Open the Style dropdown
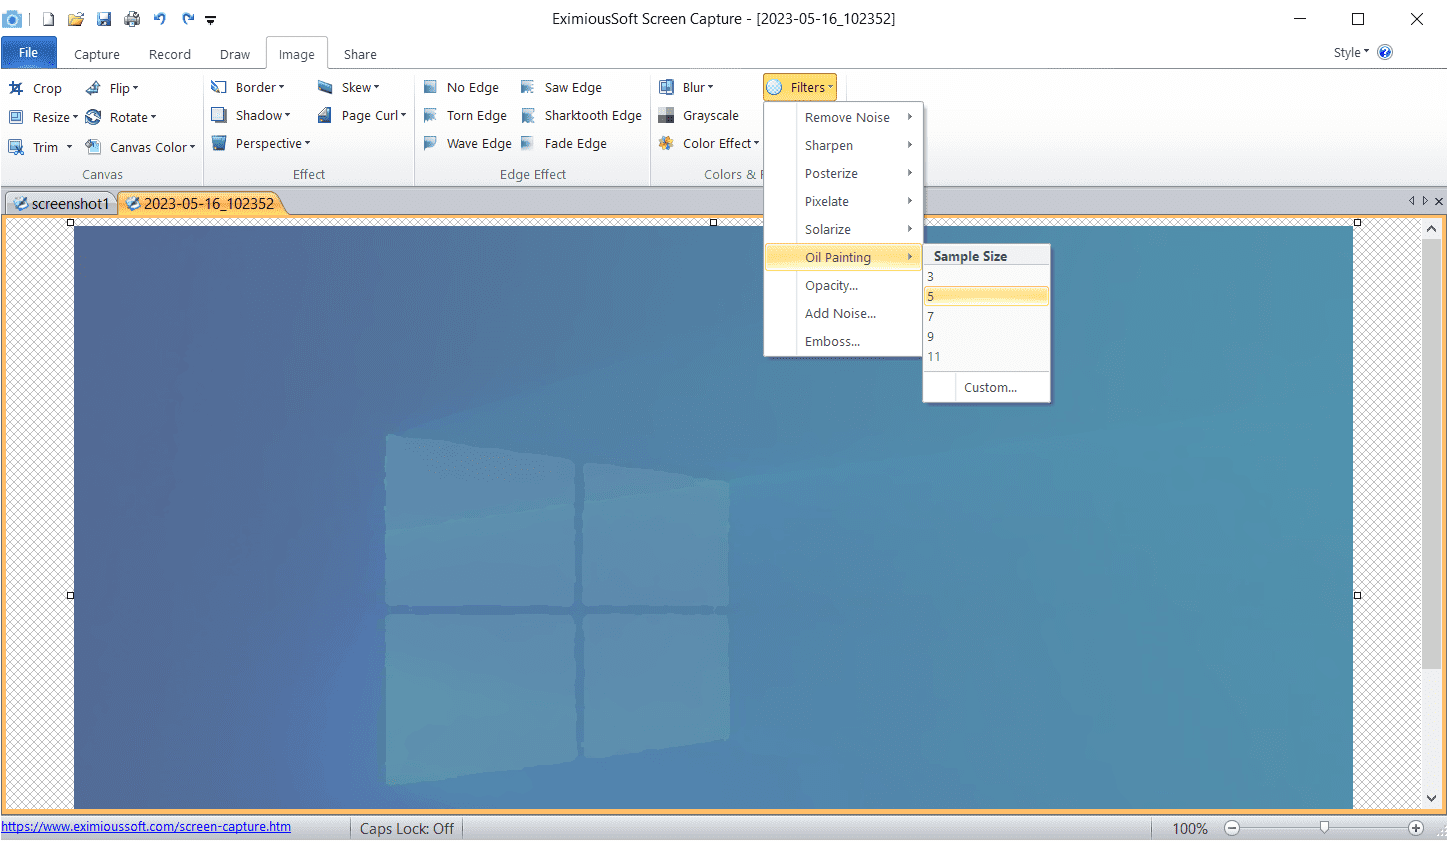 (1351, 52)
